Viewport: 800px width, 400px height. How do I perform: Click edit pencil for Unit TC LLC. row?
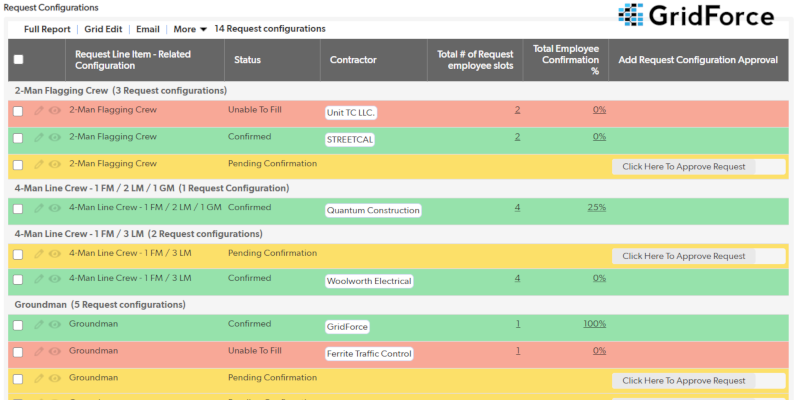(38, 110)
